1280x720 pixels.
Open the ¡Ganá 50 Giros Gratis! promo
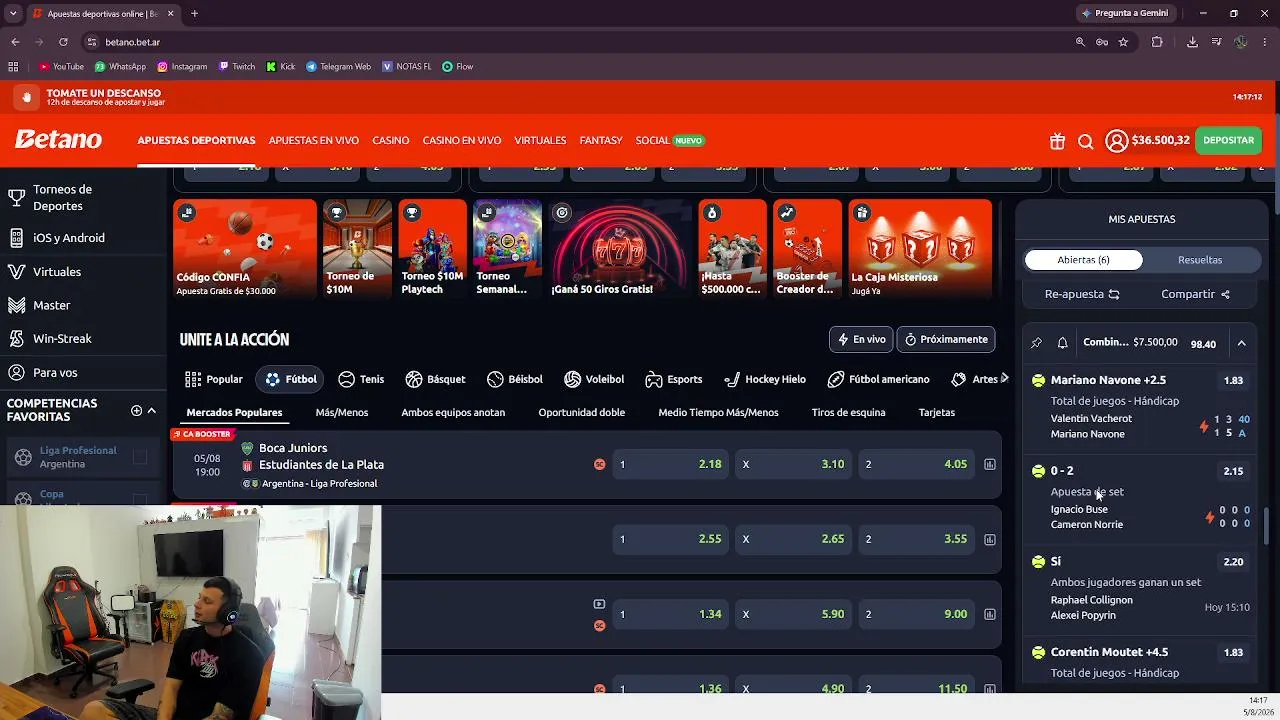[620, 249]
